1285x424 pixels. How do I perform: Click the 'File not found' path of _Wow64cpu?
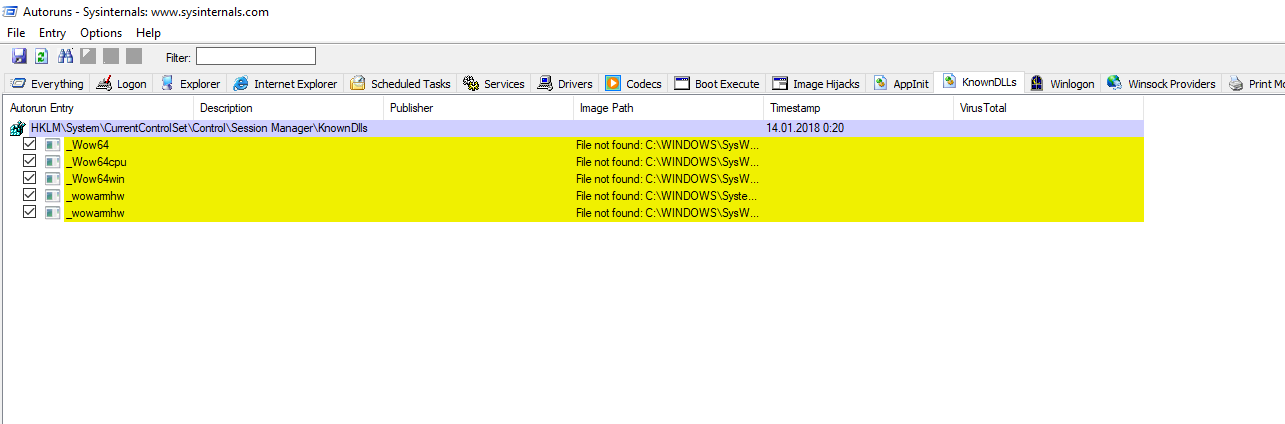[x=667, y=162]
